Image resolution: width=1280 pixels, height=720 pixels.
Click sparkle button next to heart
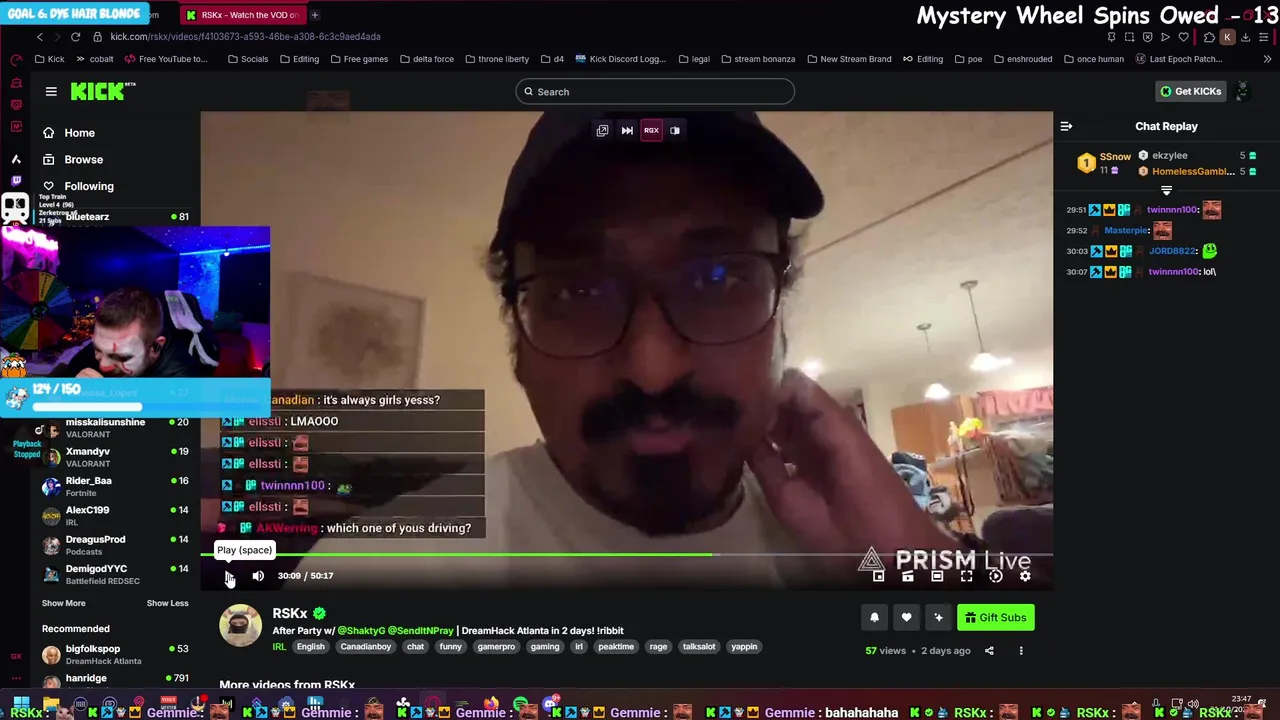pyautogui.click(x=938, y=618)
